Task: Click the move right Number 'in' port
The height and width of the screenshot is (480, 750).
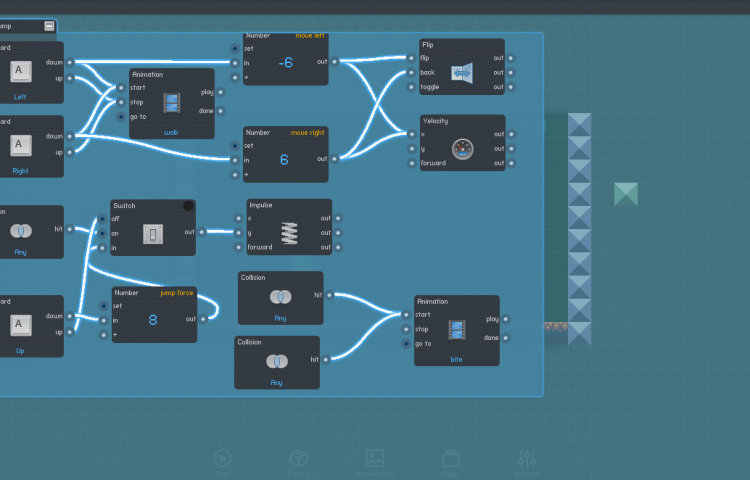Action: tap(235, 160)
